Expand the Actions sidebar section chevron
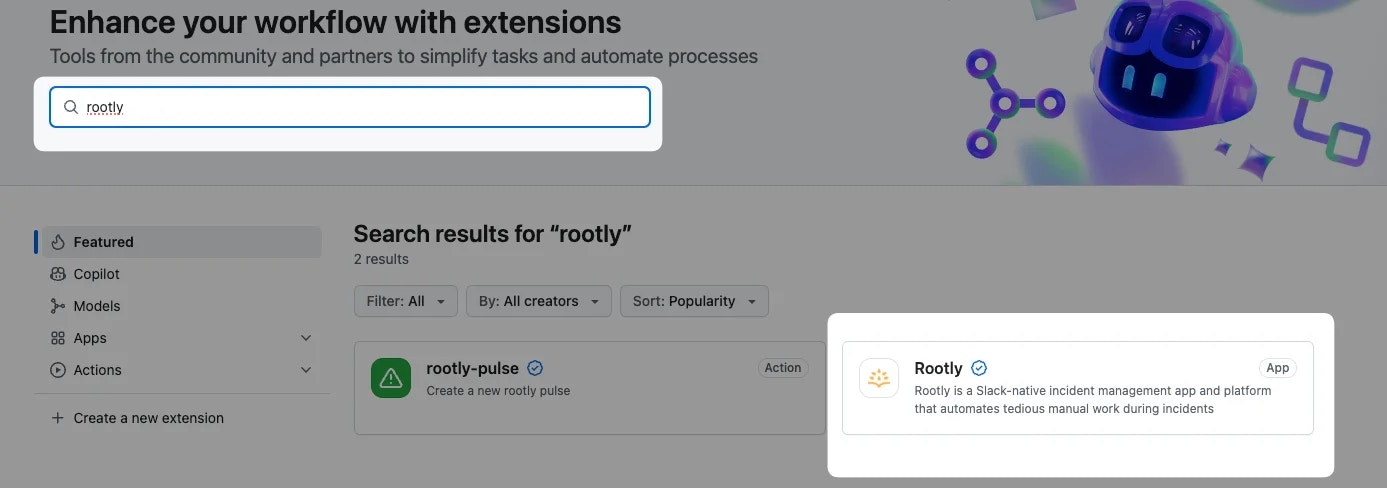The width and height of the screenshot is (1387, 488). (x=306, y=370)
